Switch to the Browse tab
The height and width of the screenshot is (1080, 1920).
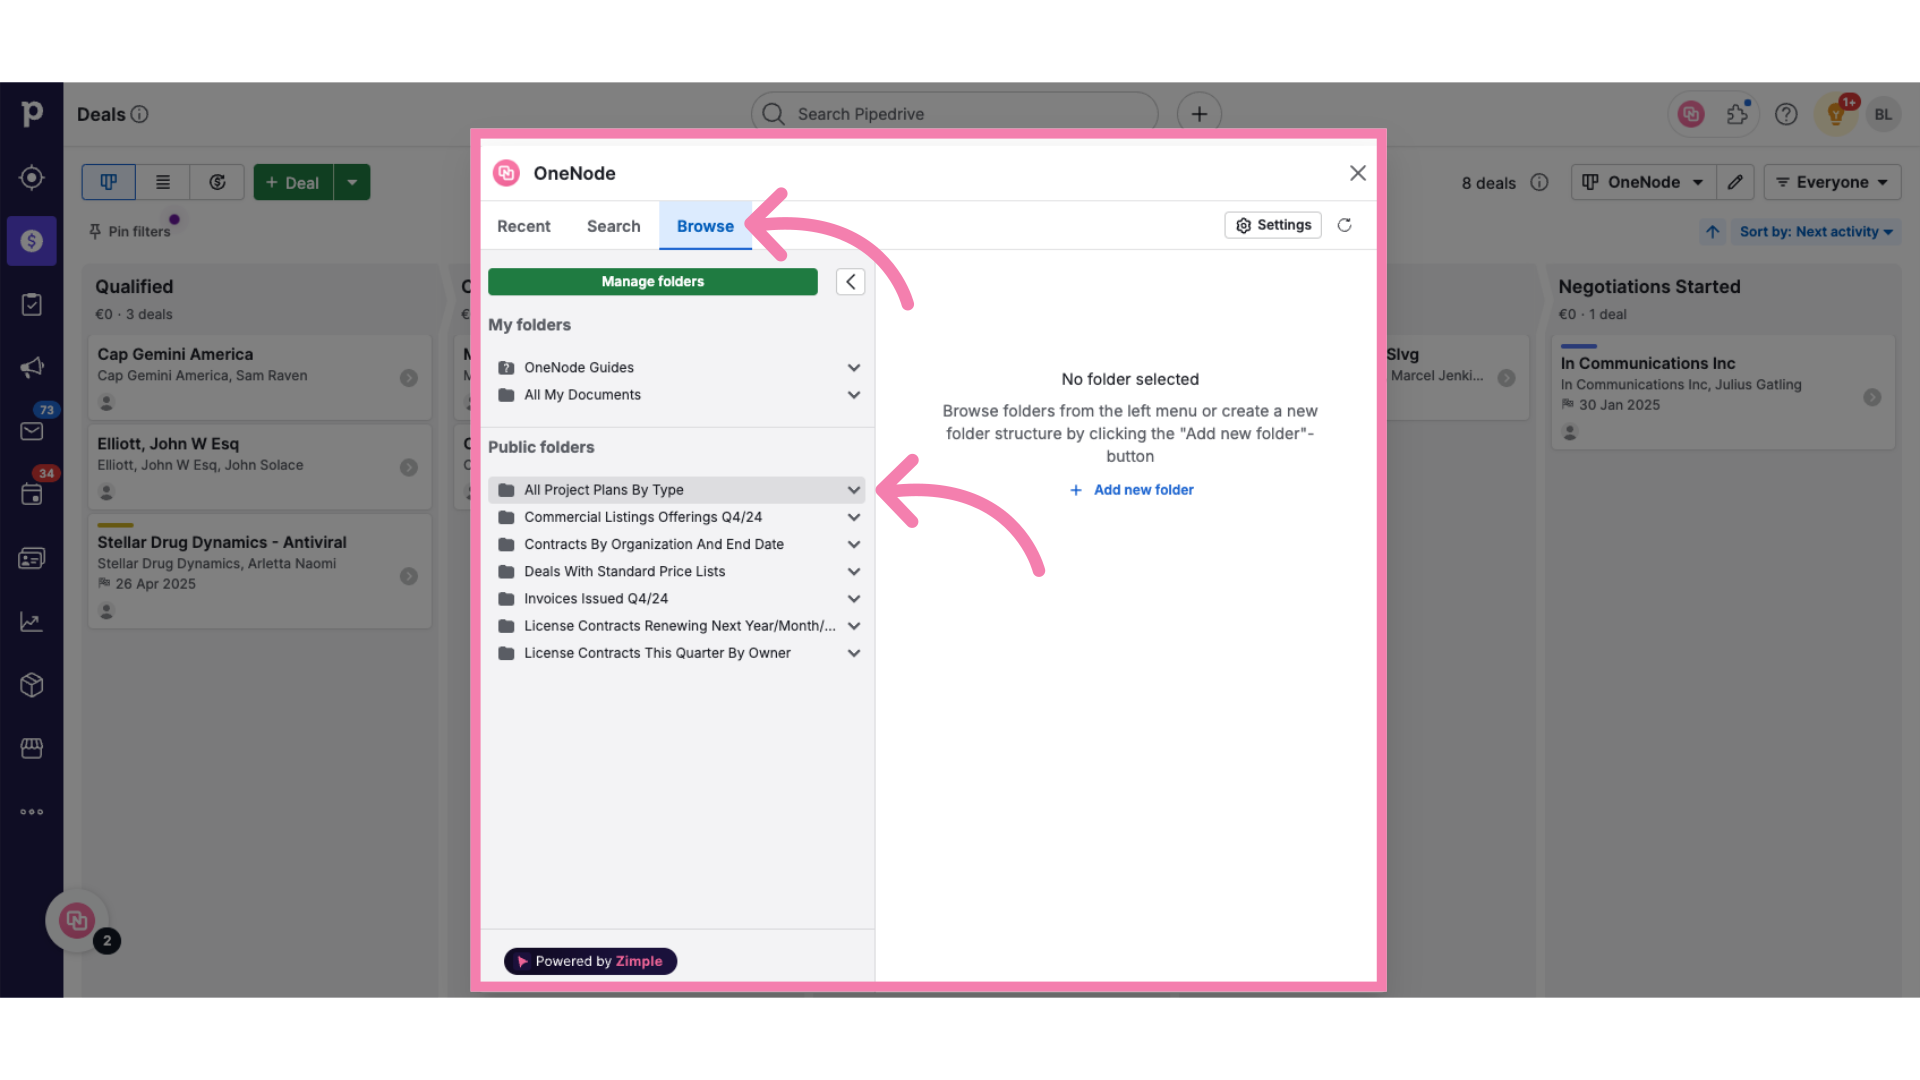point(704,224)
